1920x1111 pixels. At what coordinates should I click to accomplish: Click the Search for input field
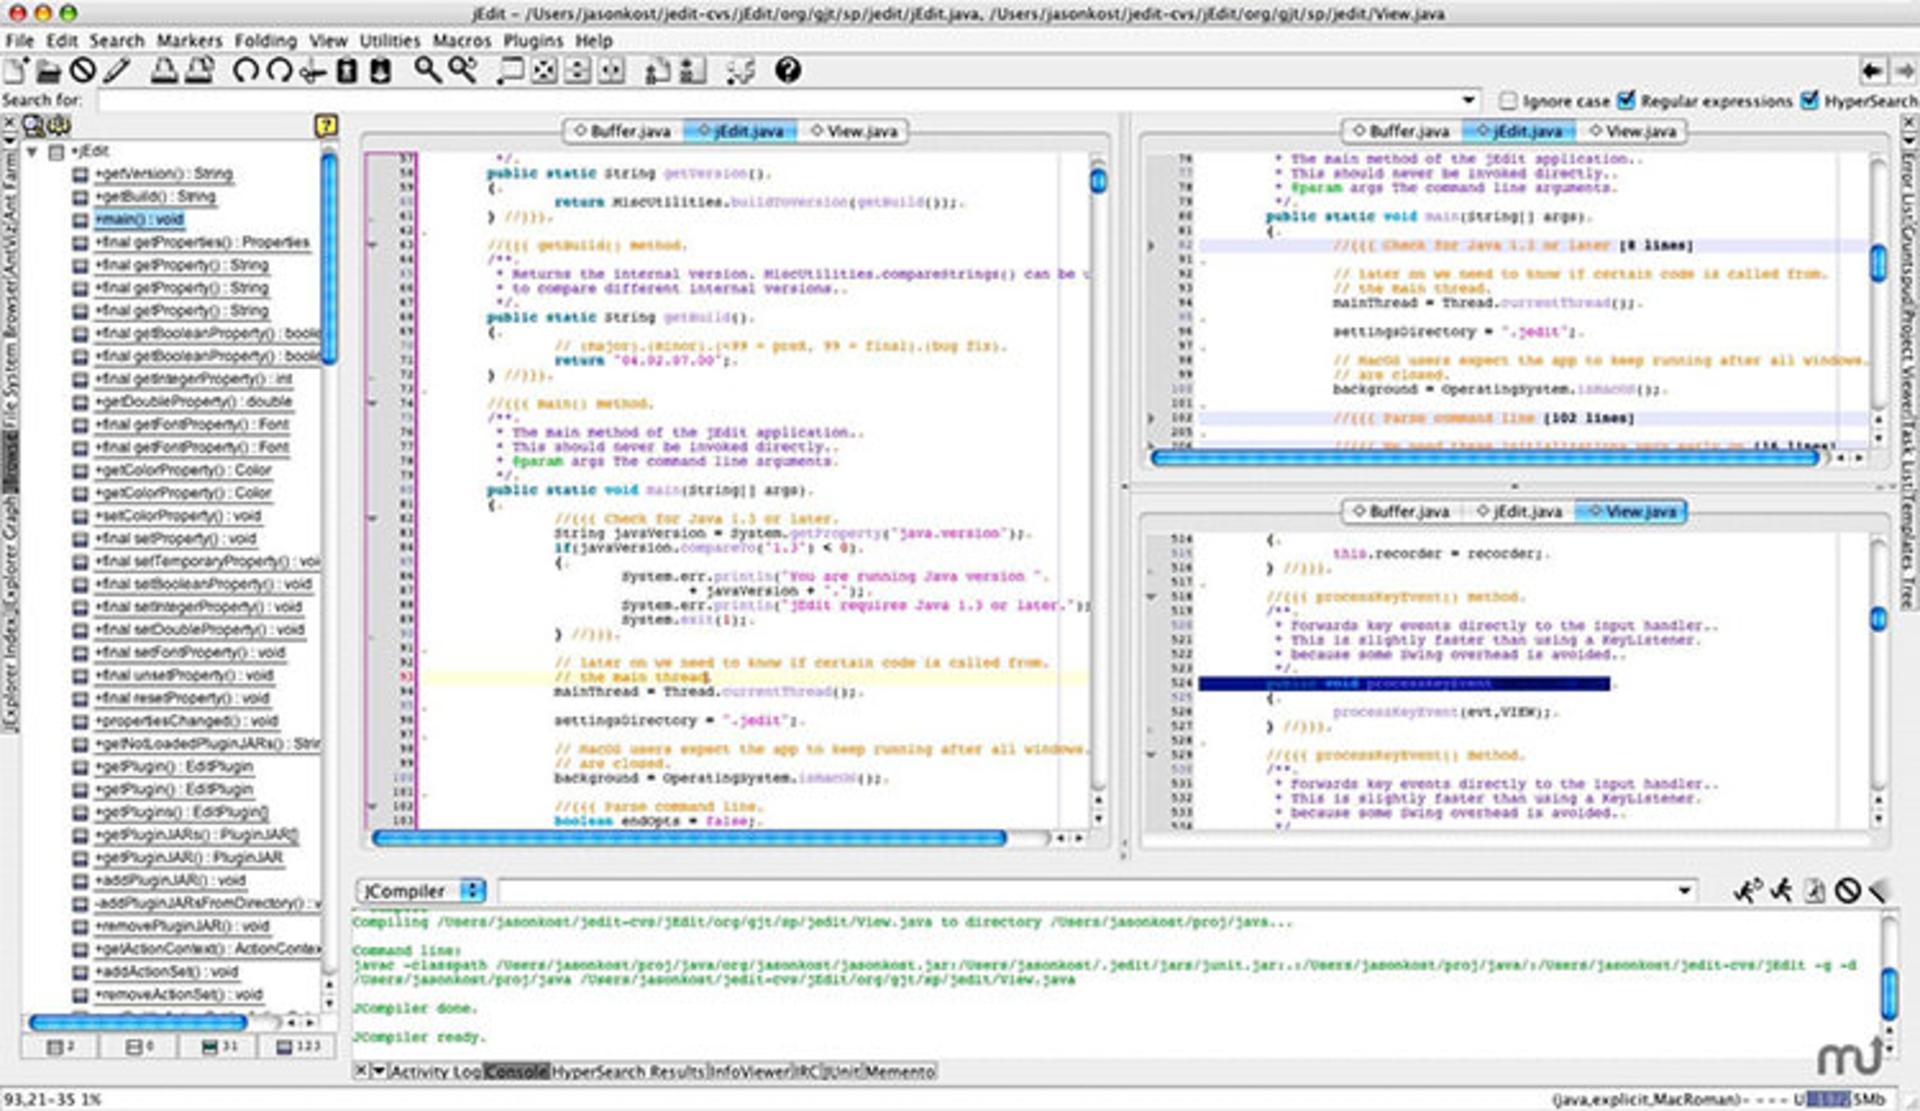click(x=778, y=100)
